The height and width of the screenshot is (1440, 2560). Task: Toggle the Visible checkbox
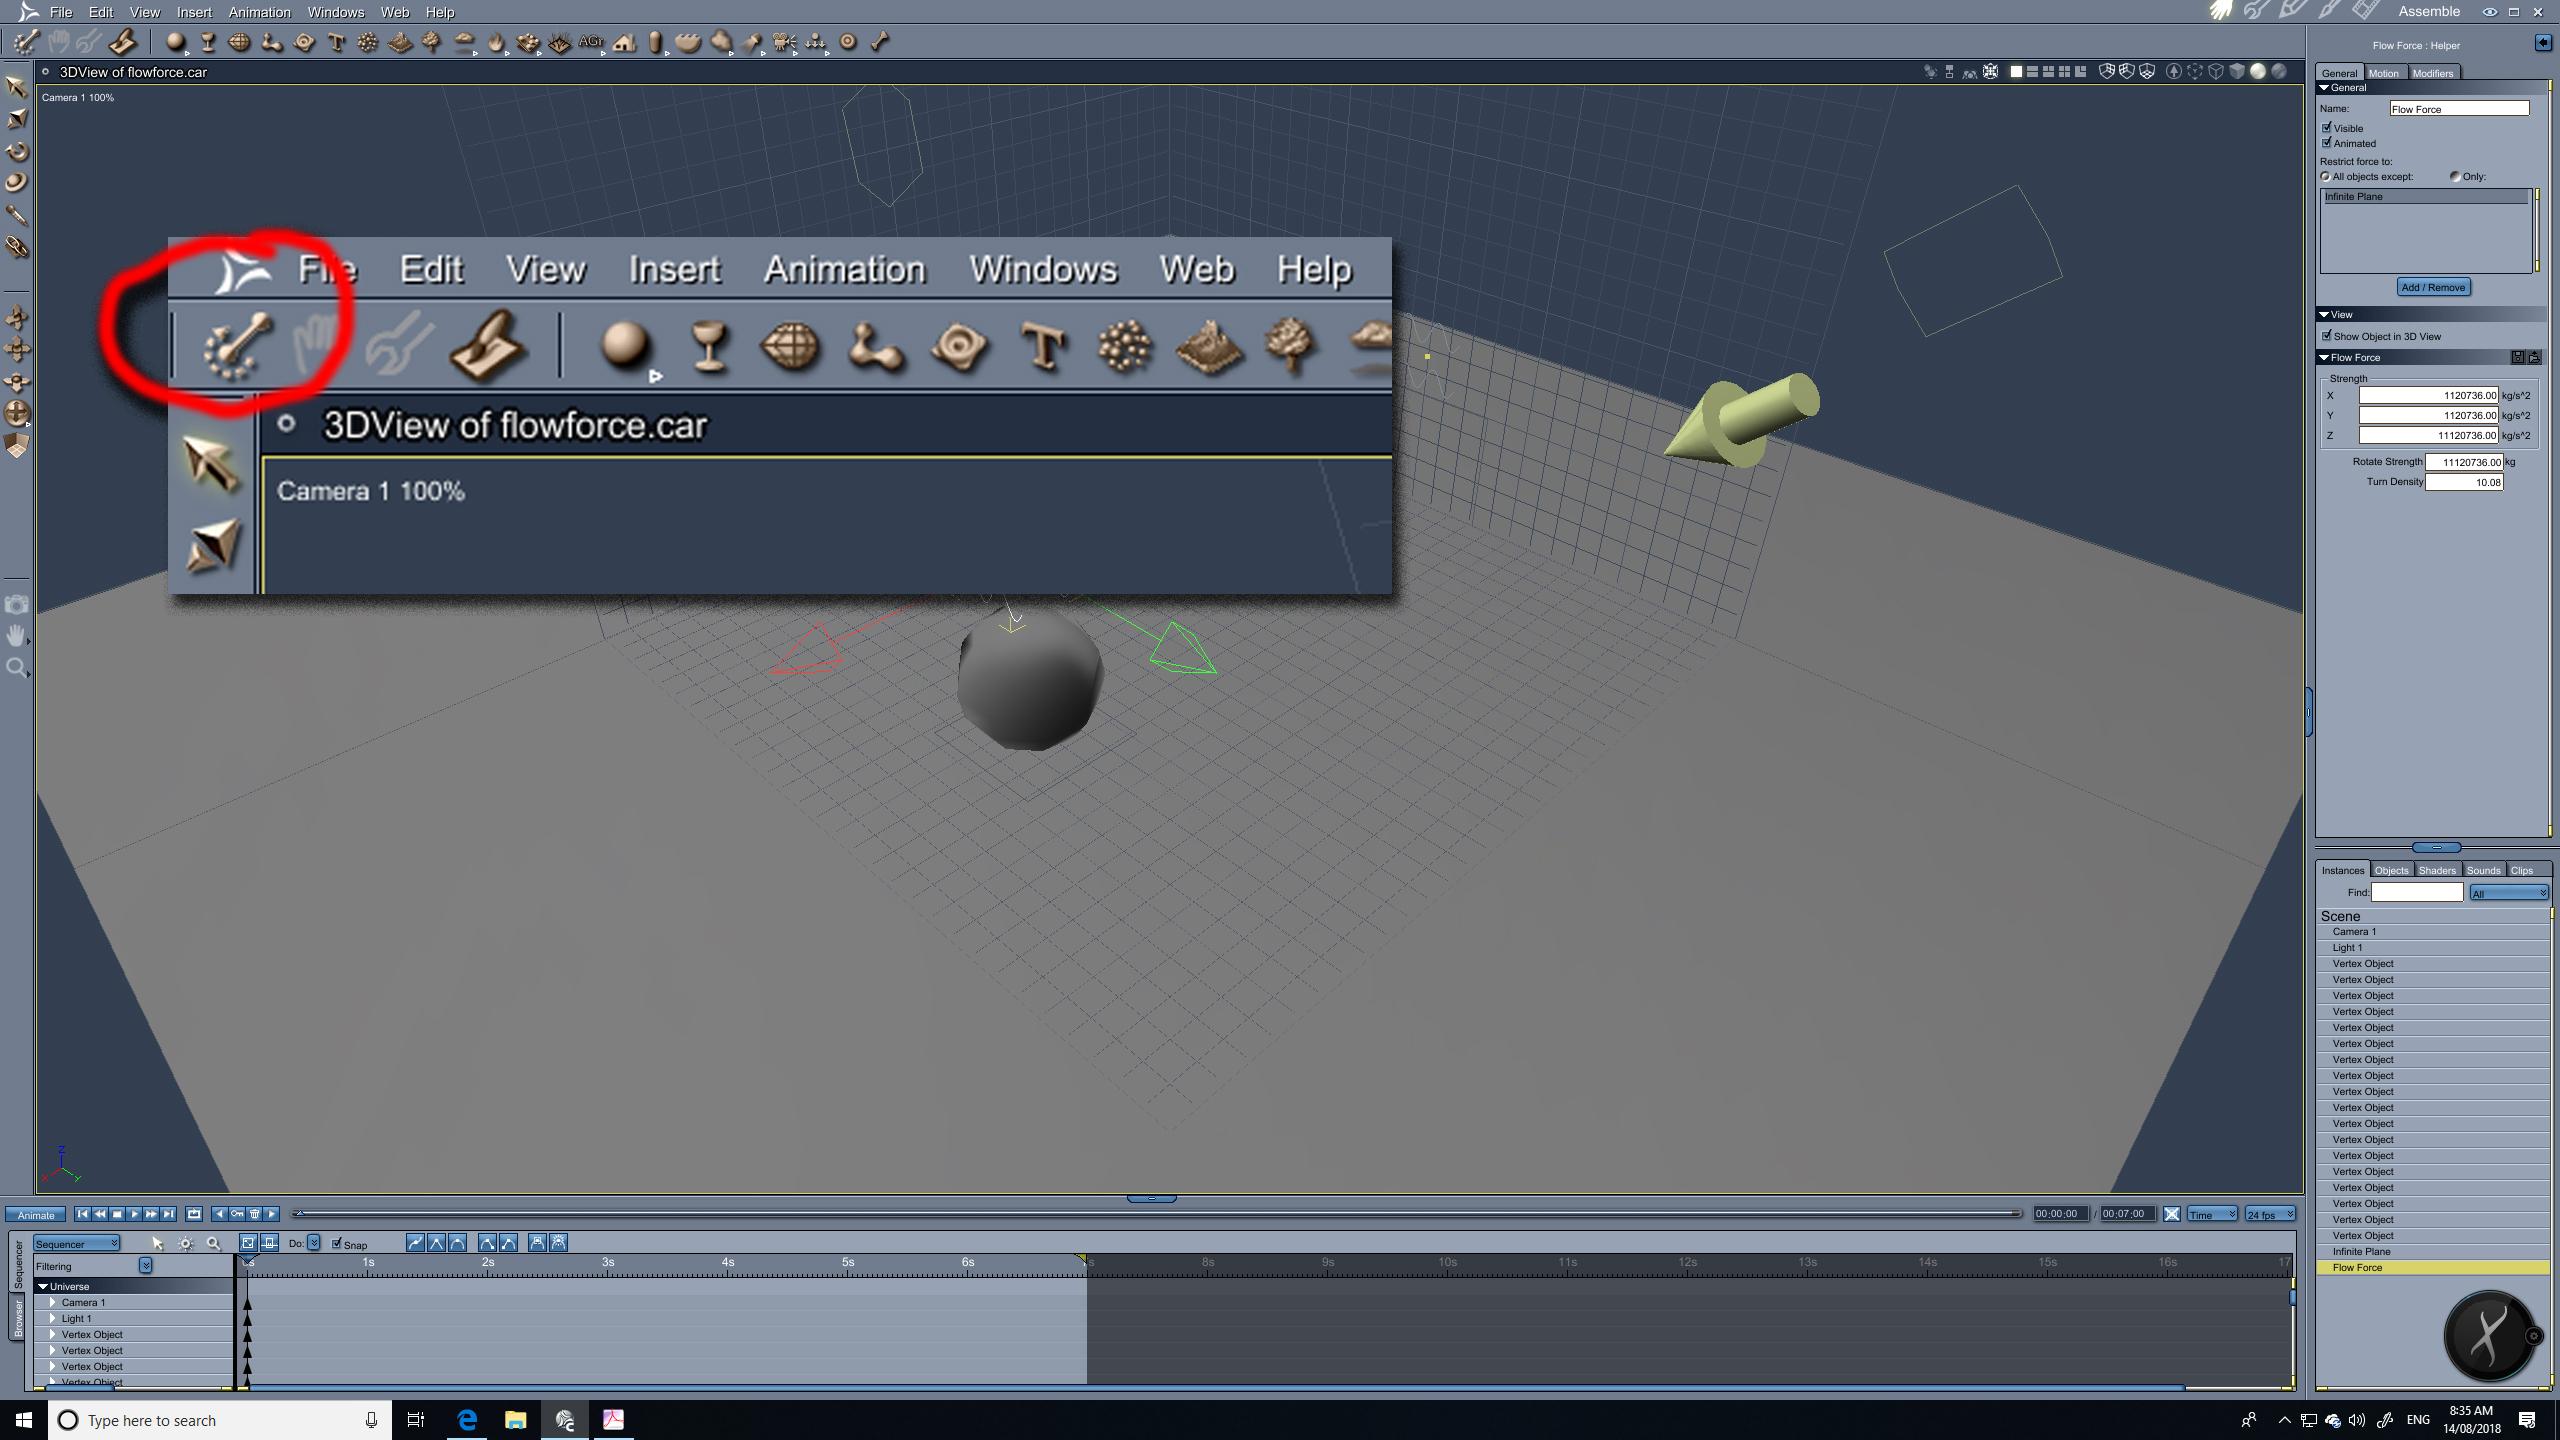(x=2327, y=128)
